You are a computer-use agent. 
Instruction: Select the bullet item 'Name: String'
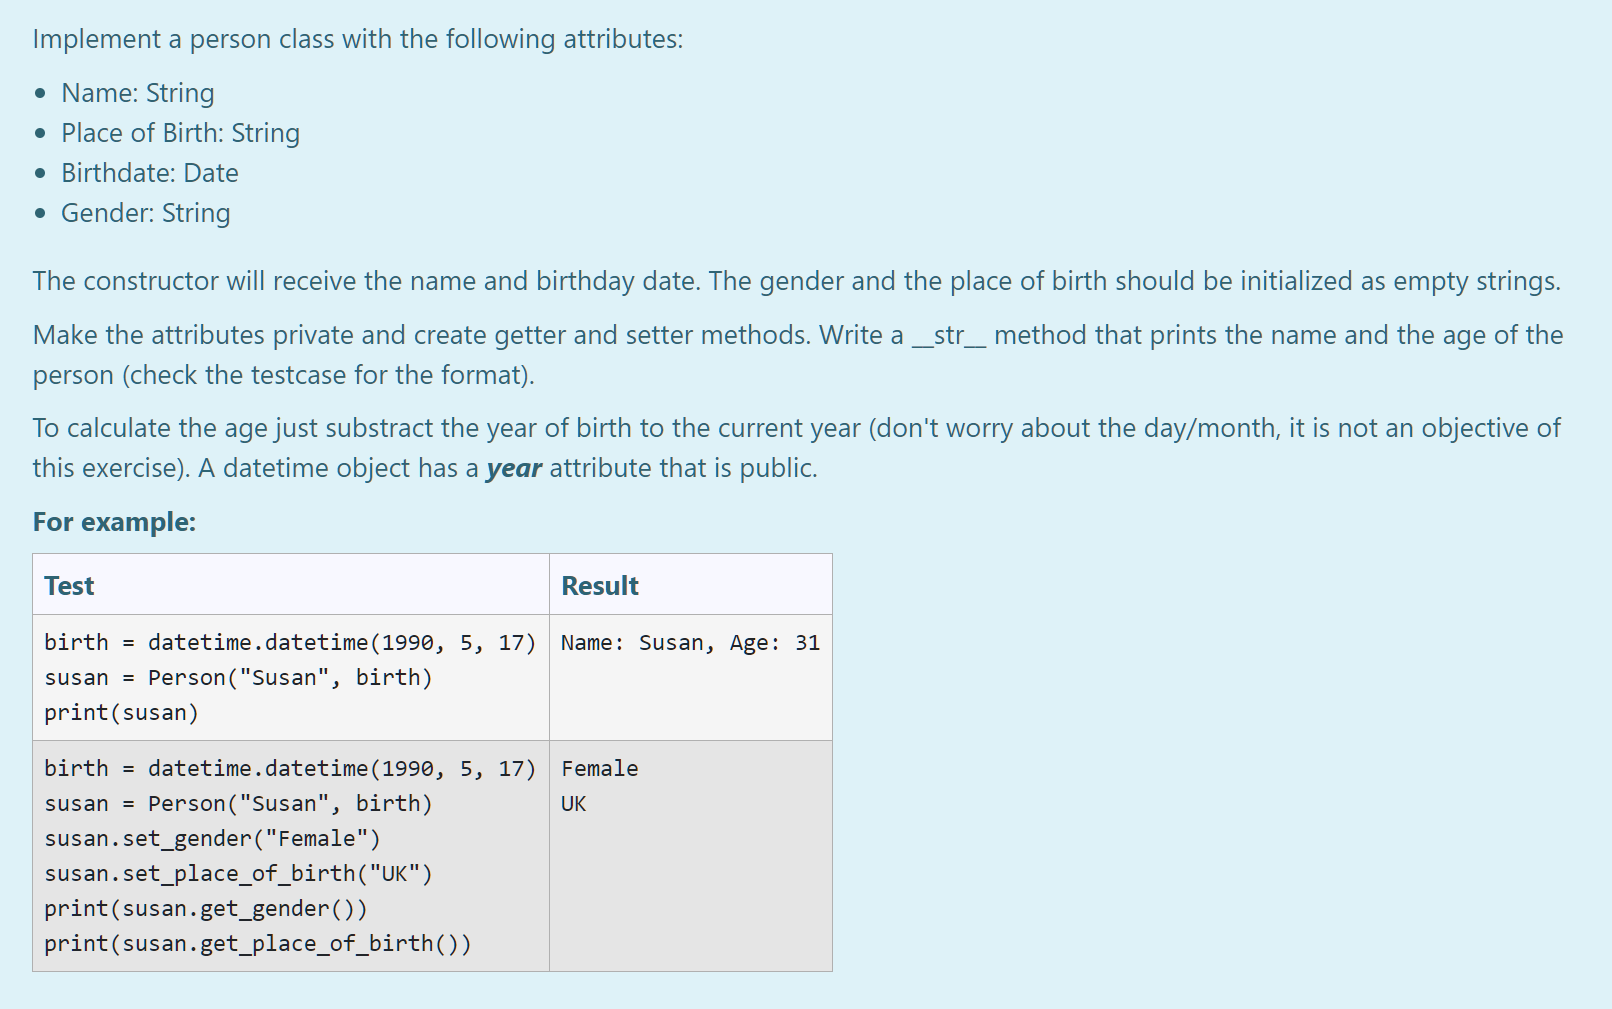coord(137,92)
